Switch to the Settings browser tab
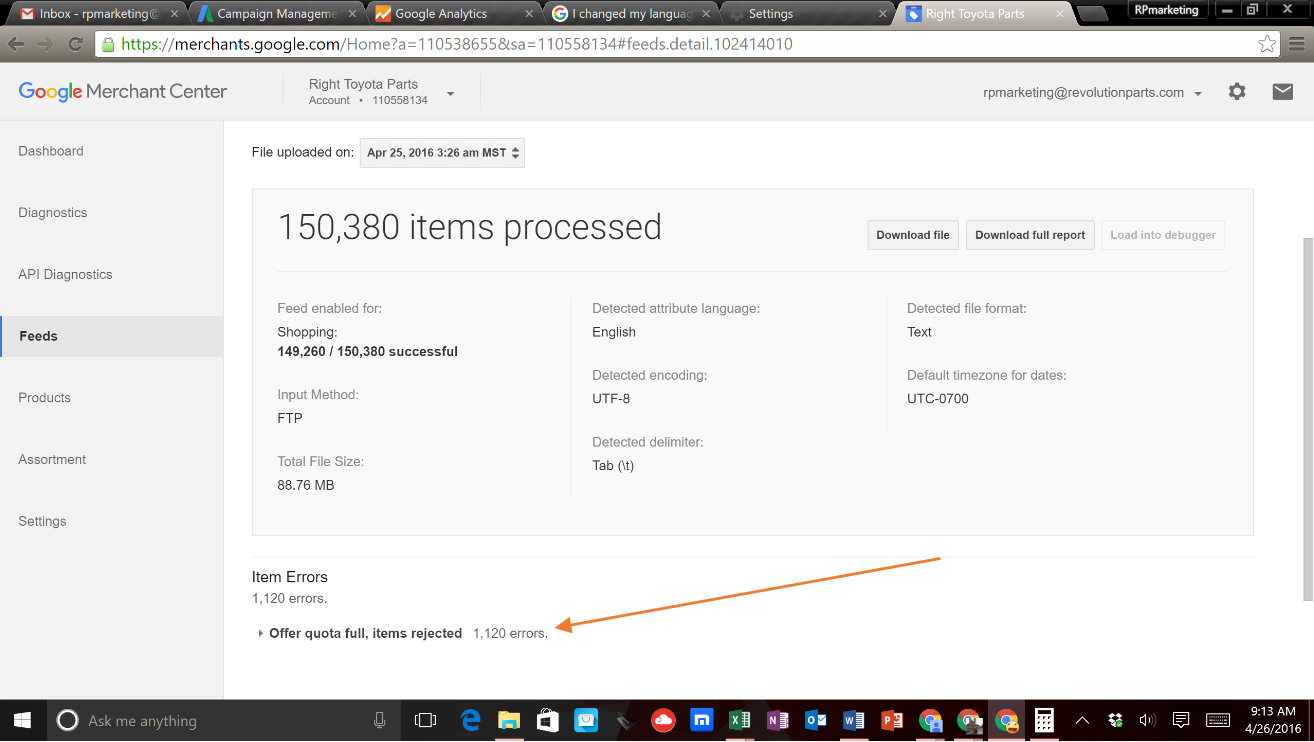 tap(810, 14)
